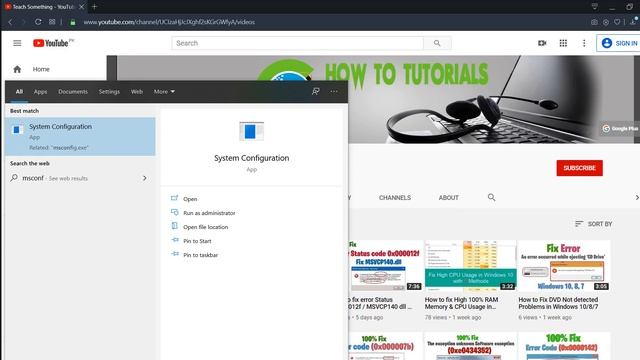Click 'How to fix High 100% RAM' title
The image size is (640, 360).
point(461,303)
